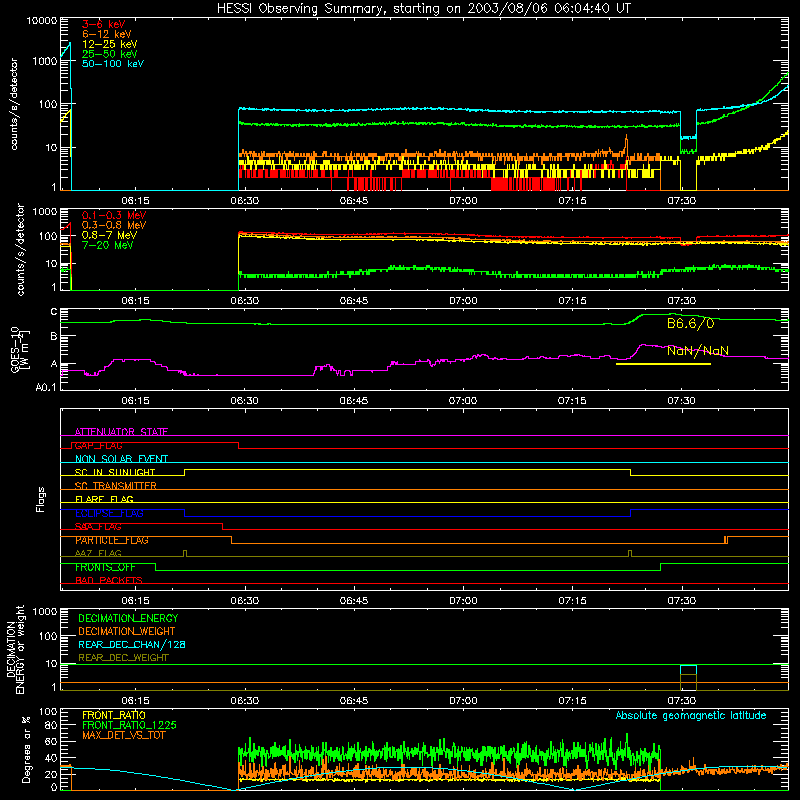This screenshot has width=800, height=800.
Task: Select the SAA_FLAG label
Action: (x=98, y=527)
